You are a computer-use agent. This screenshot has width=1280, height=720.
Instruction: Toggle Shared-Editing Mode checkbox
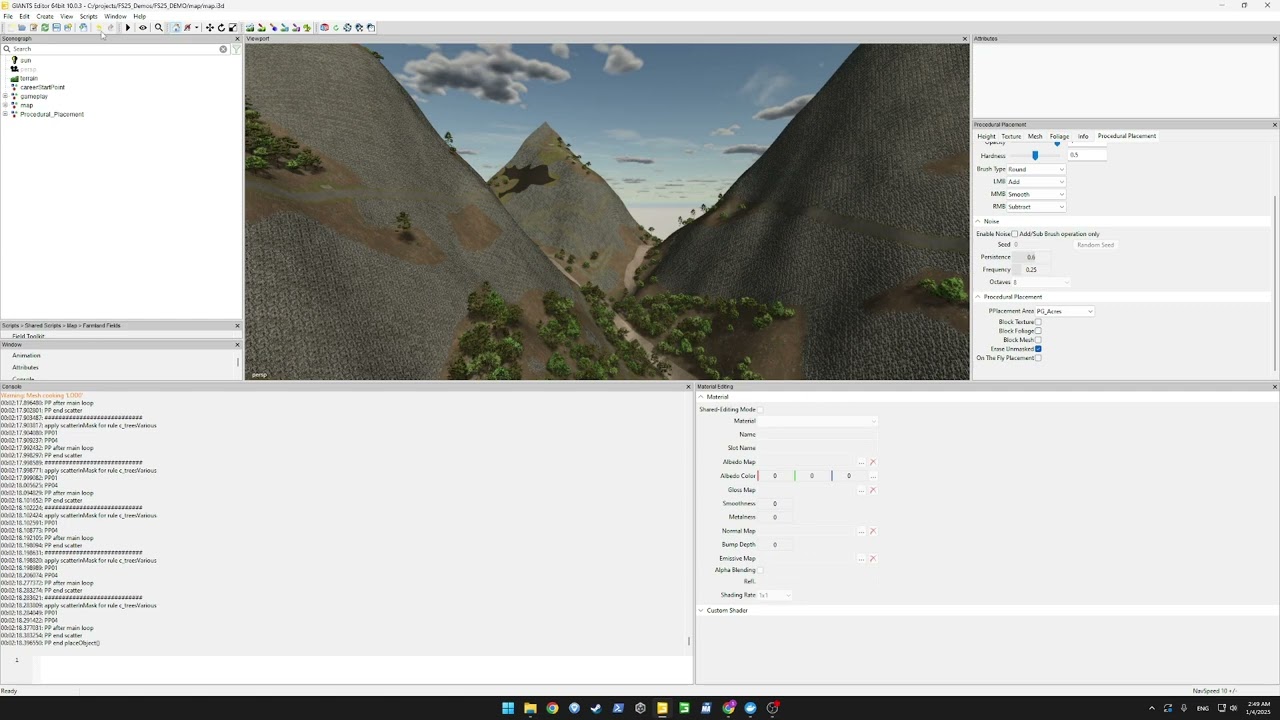760,410
